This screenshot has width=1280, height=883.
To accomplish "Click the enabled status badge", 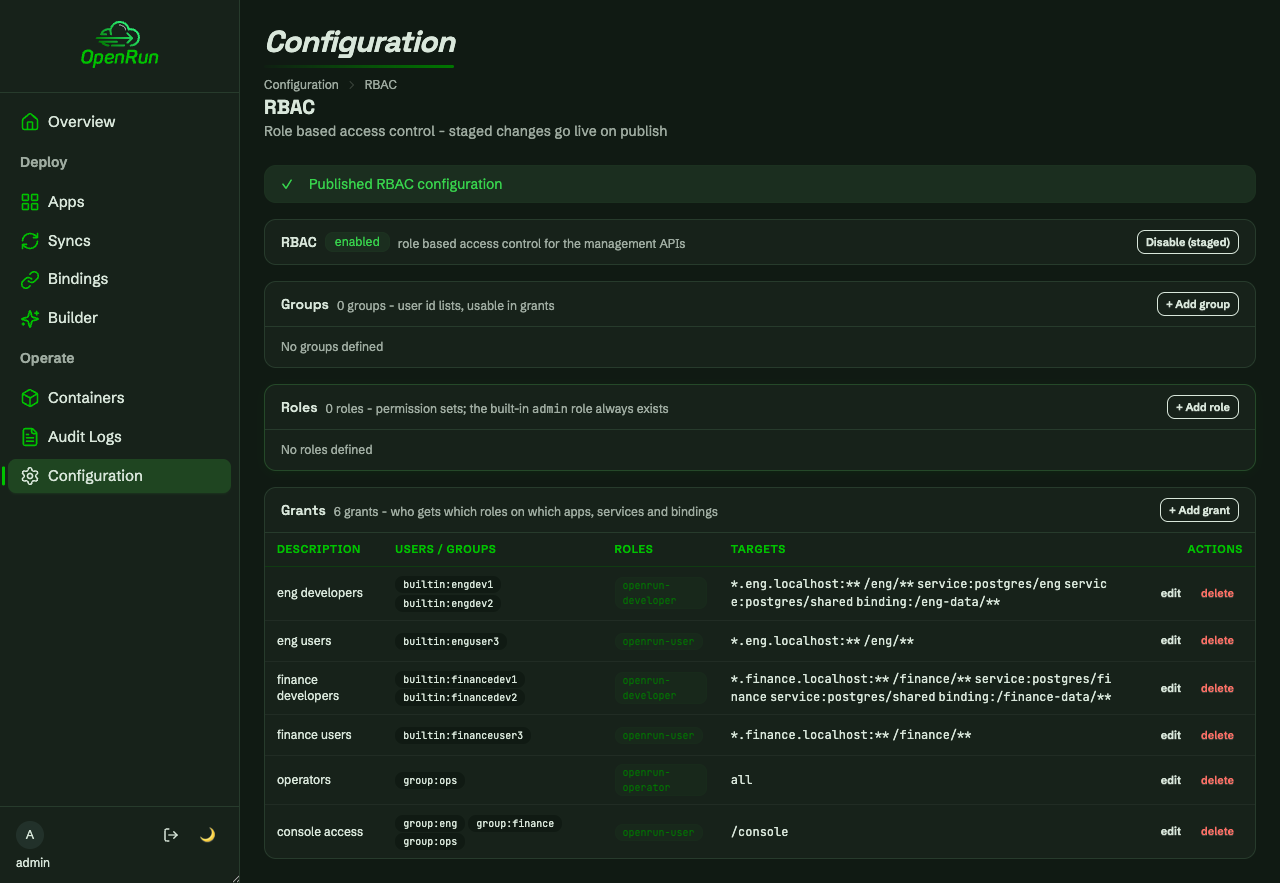I will click(357, 242).
